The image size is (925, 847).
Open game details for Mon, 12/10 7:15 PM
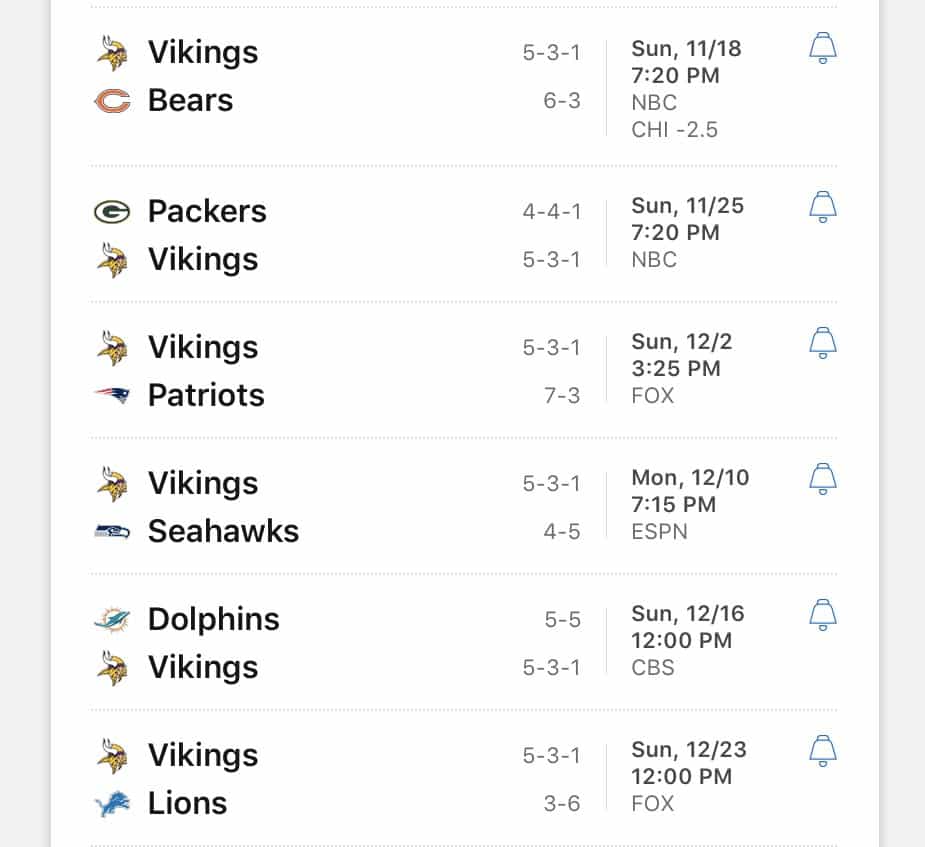tap(690, 491)
